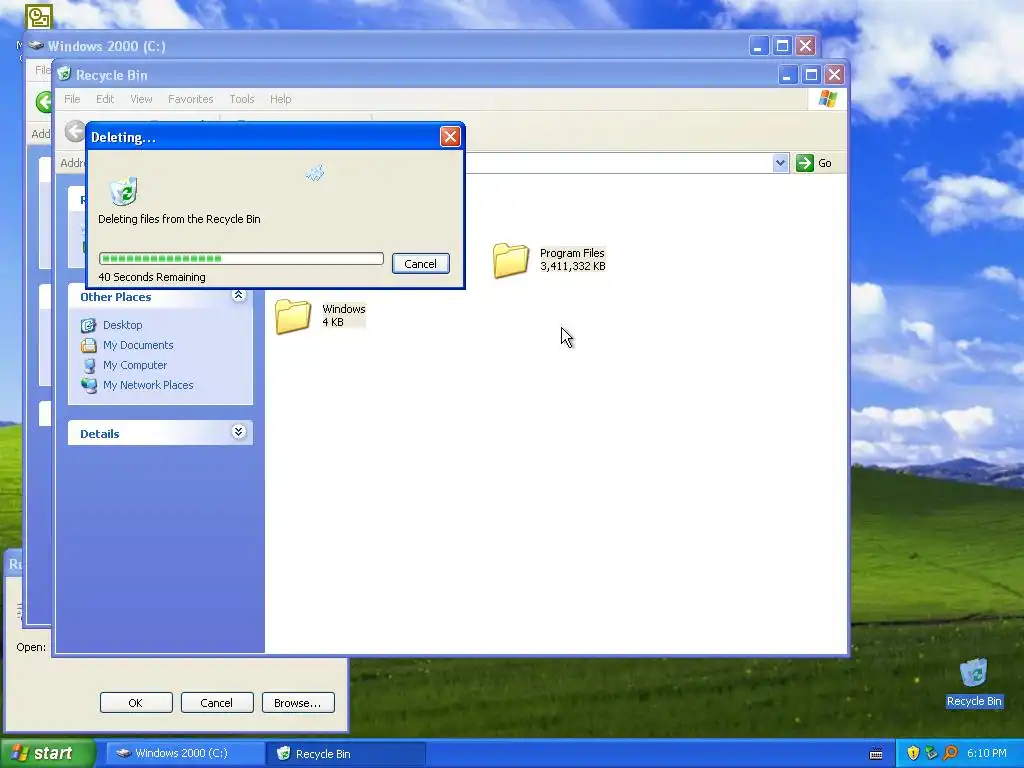
Task: Click the taskbar clock showing 6:10 PM
Action: click(987, 754)
